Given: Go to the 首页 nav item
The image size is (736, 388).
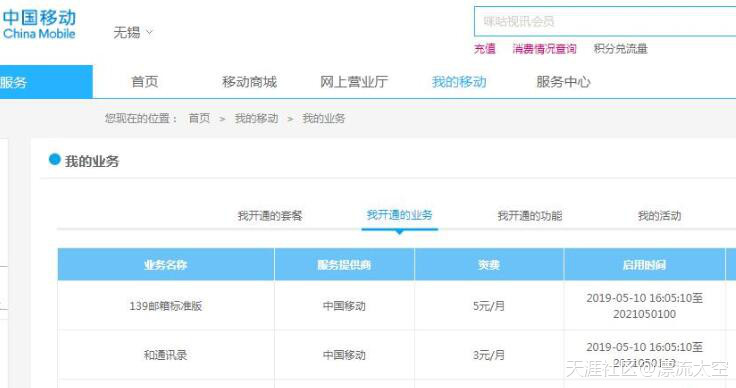Looking at the screenshot, I should [x=145, y=82].
